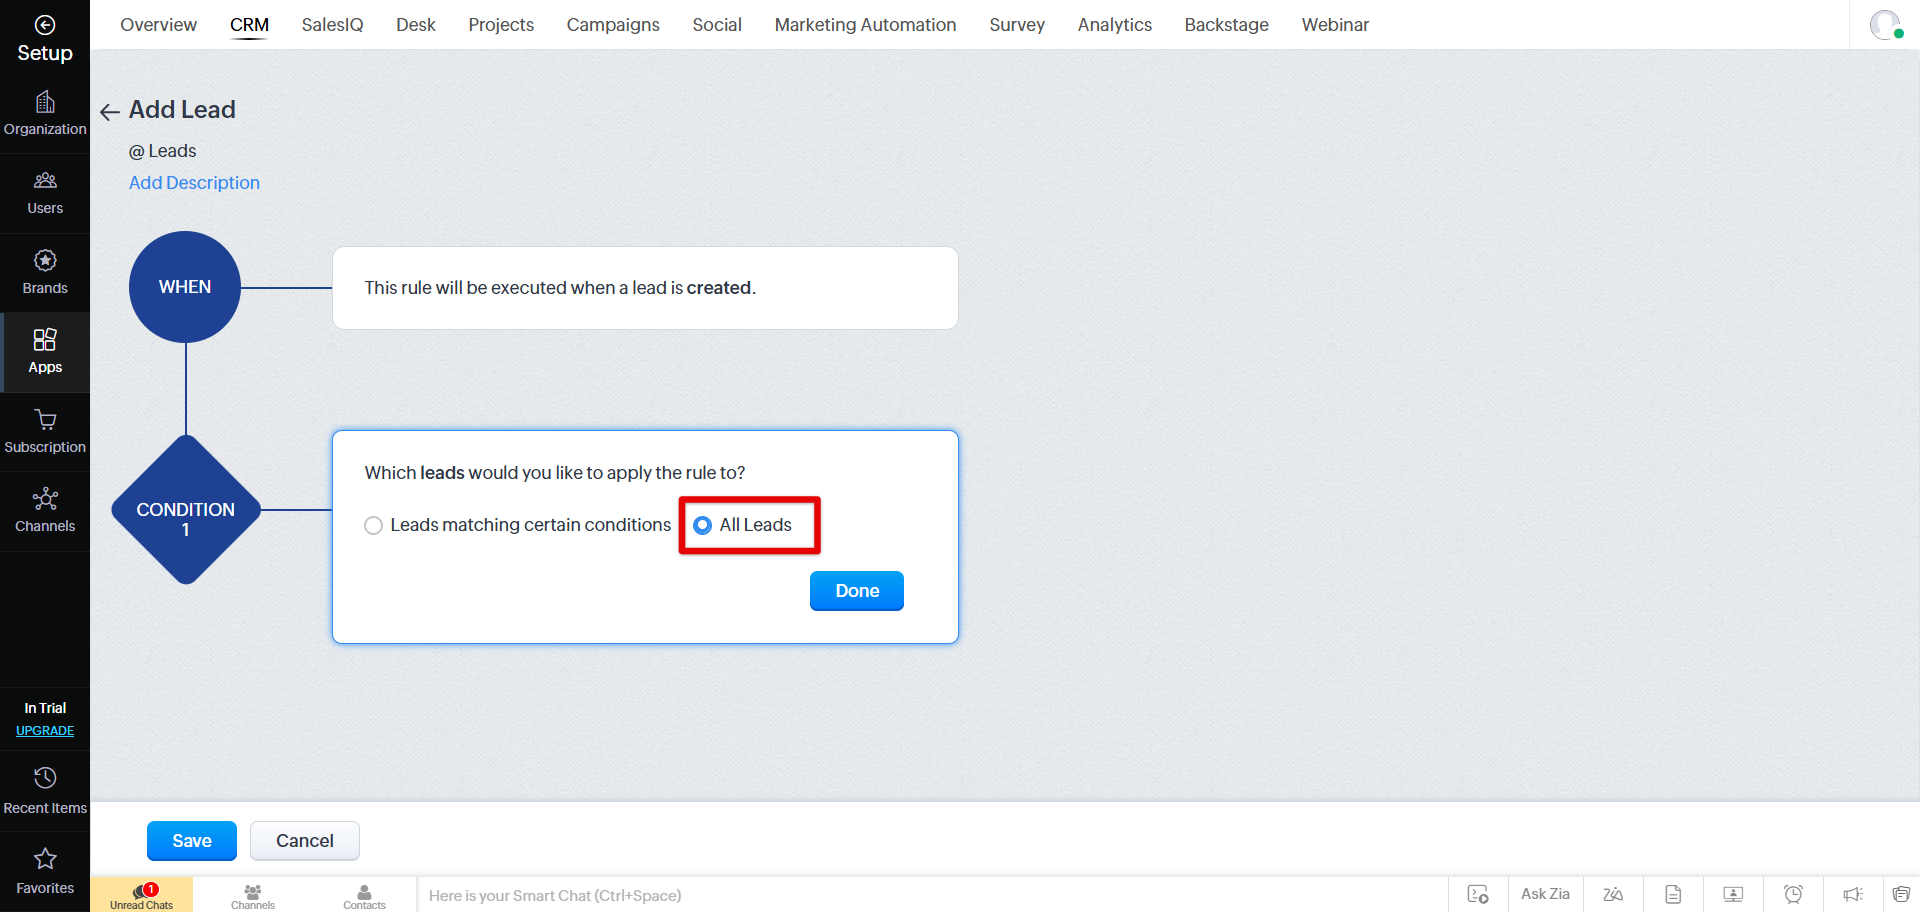Switch to the Marketing Automation tab
The width and height of the screenshot is (1920, 912).
(865, 25)
